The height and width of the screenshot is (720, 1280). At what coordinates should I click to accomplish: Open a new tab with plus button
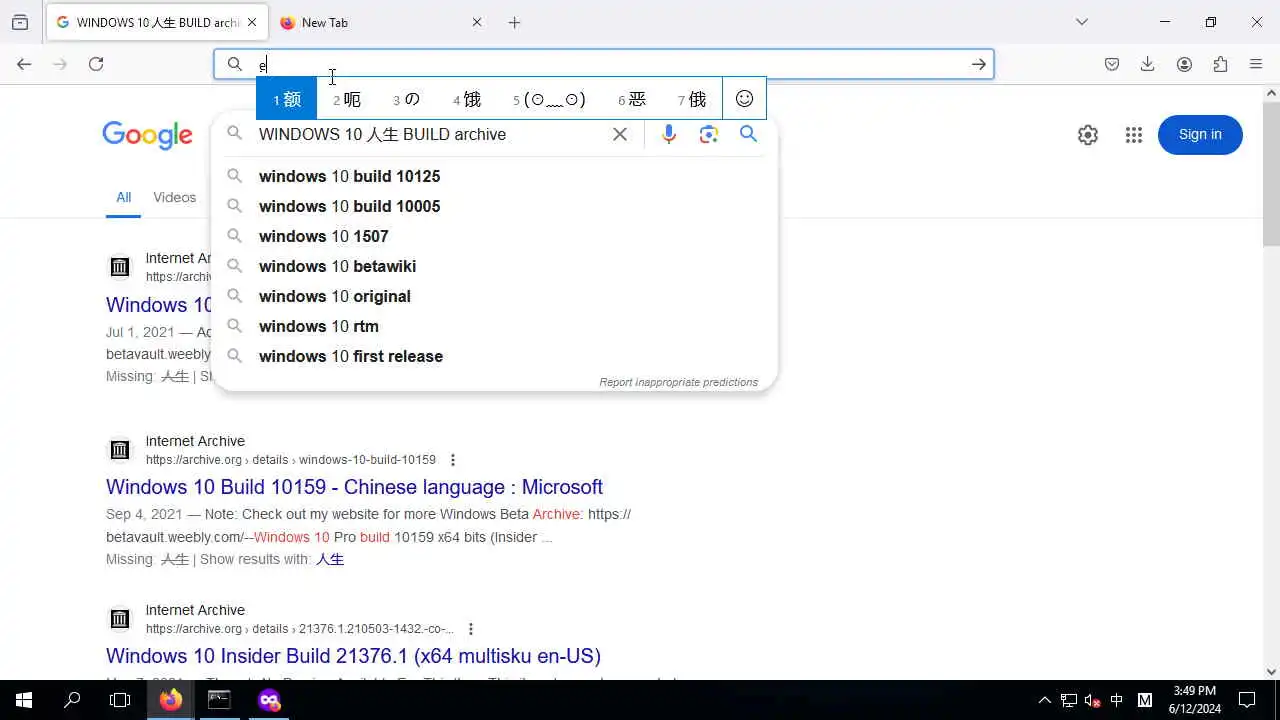click(514, 22)
